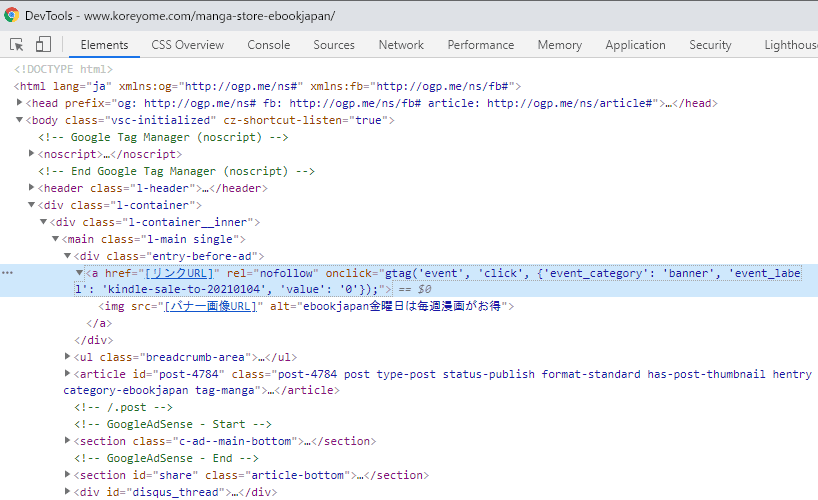The height and width of the screenshot is (500, 818).
Task: Open the Sources tab
Action: tap(334, 45)
